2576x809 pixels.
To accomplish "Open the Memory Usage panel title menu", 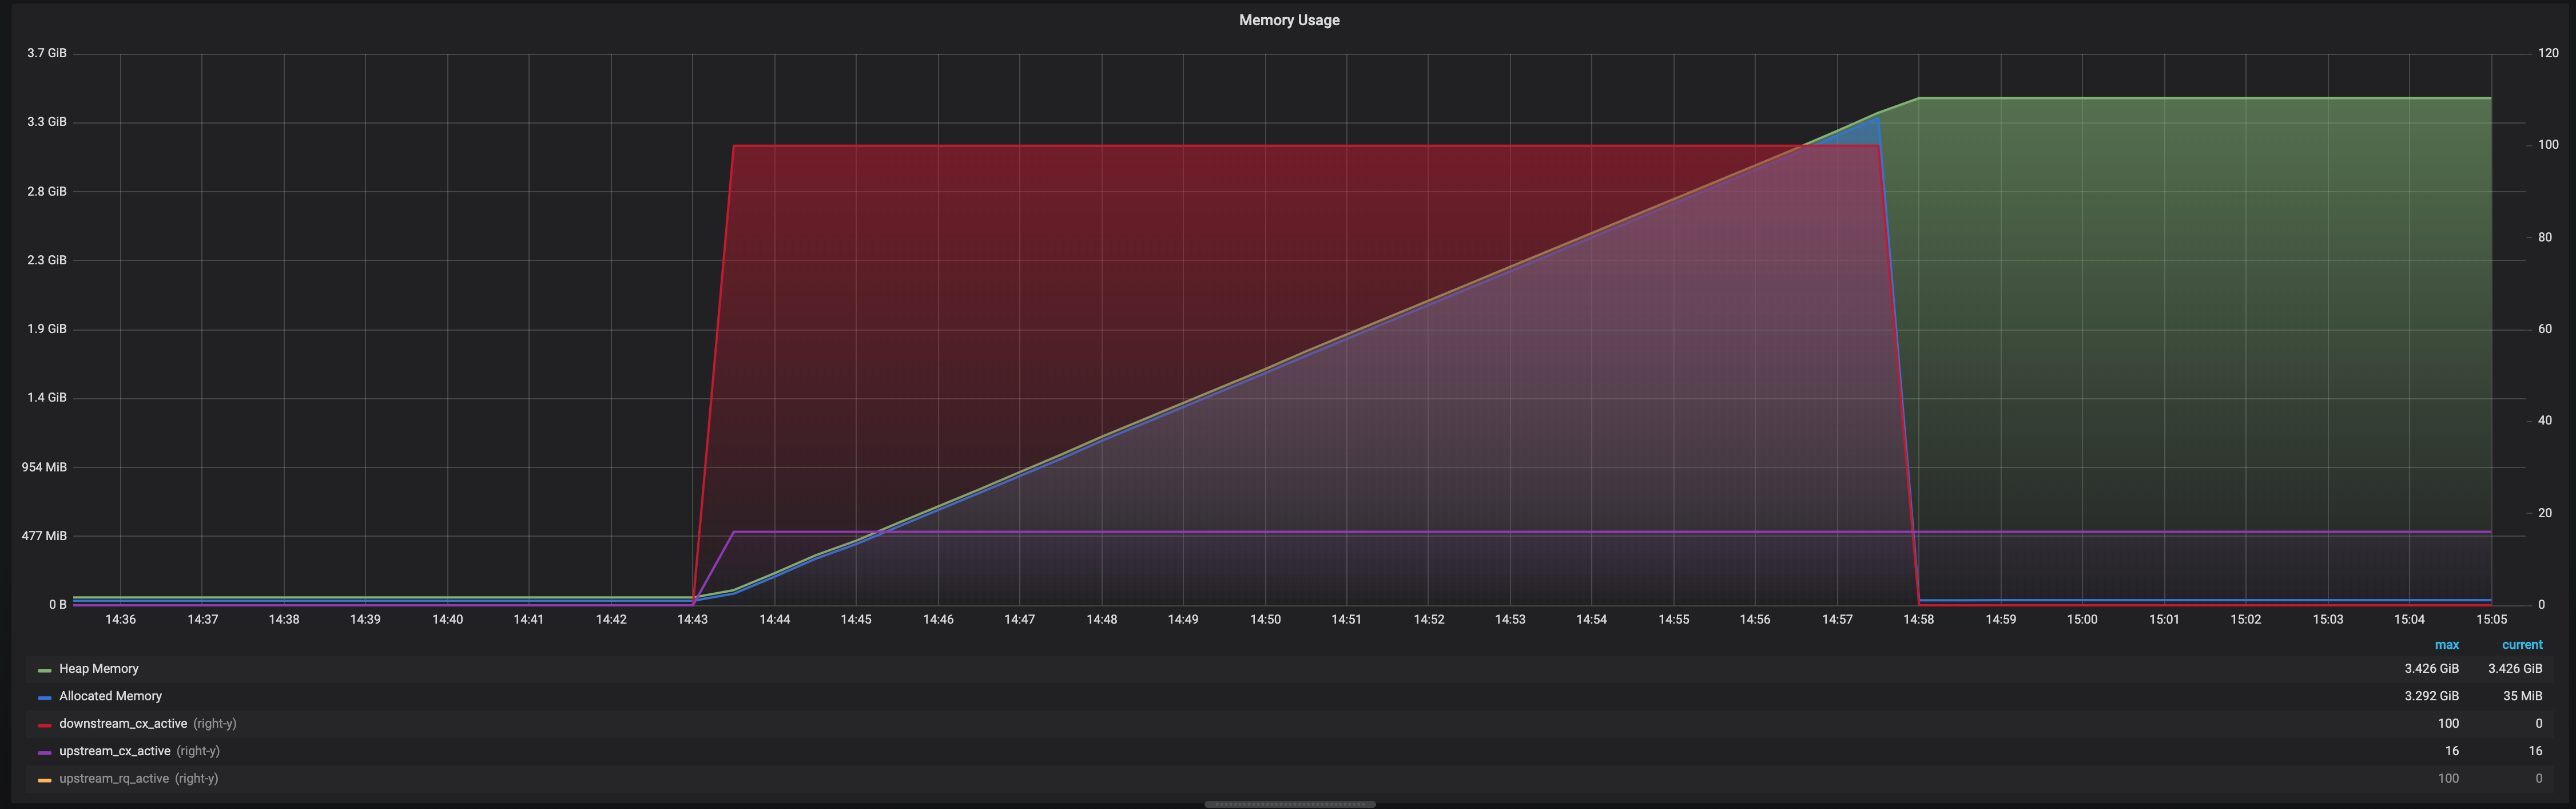I will coord(1288,19).
